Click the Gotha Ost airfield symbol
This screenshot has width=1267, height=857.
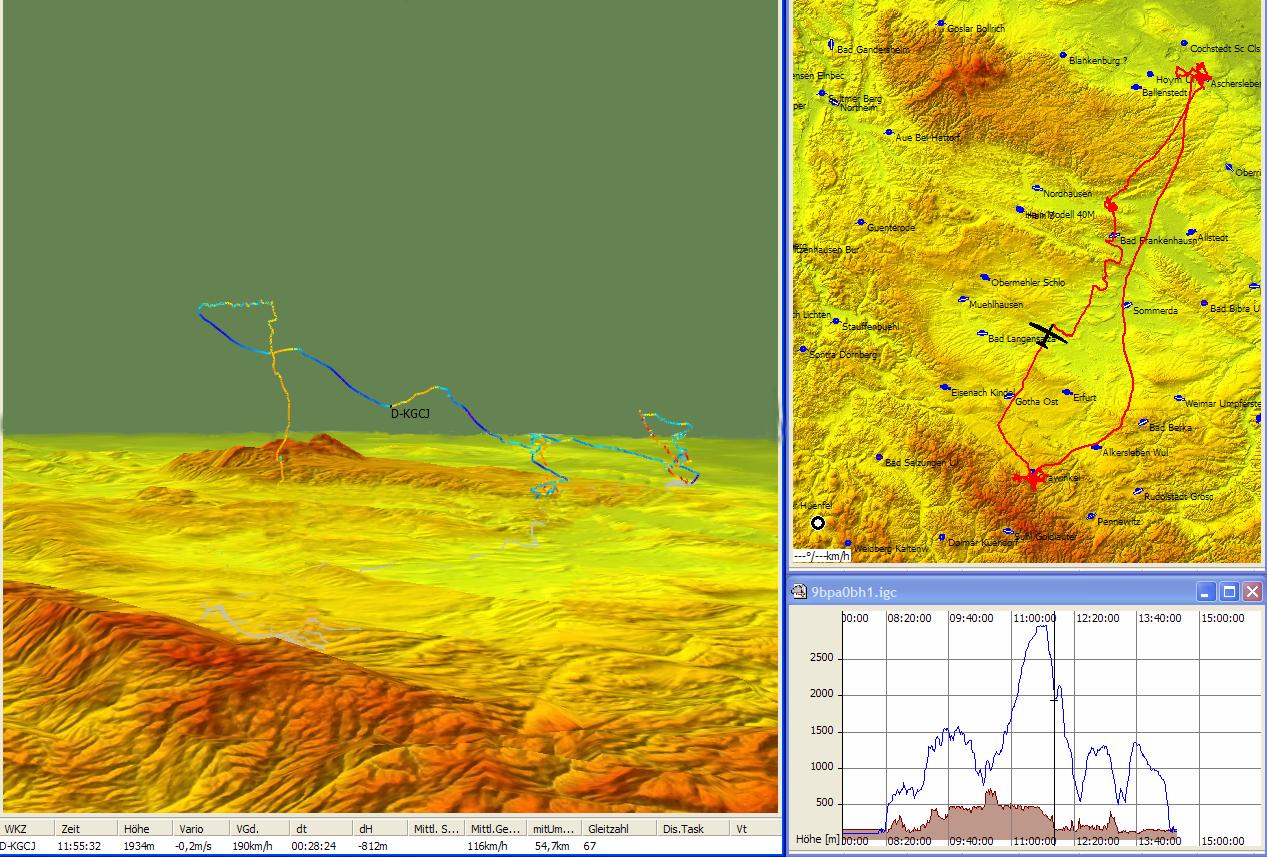click(1009, 396)
